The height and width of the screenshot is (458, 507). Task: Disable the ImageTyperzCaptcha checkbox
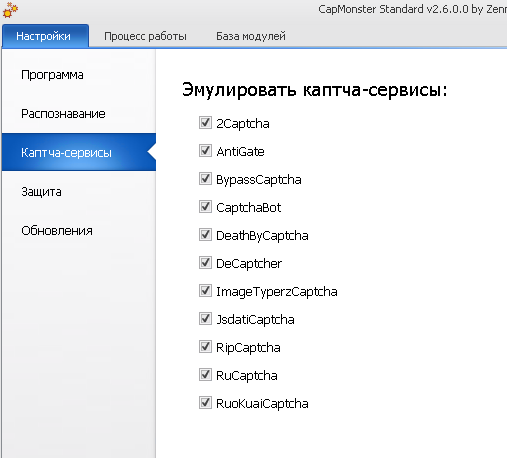(205, 291)
